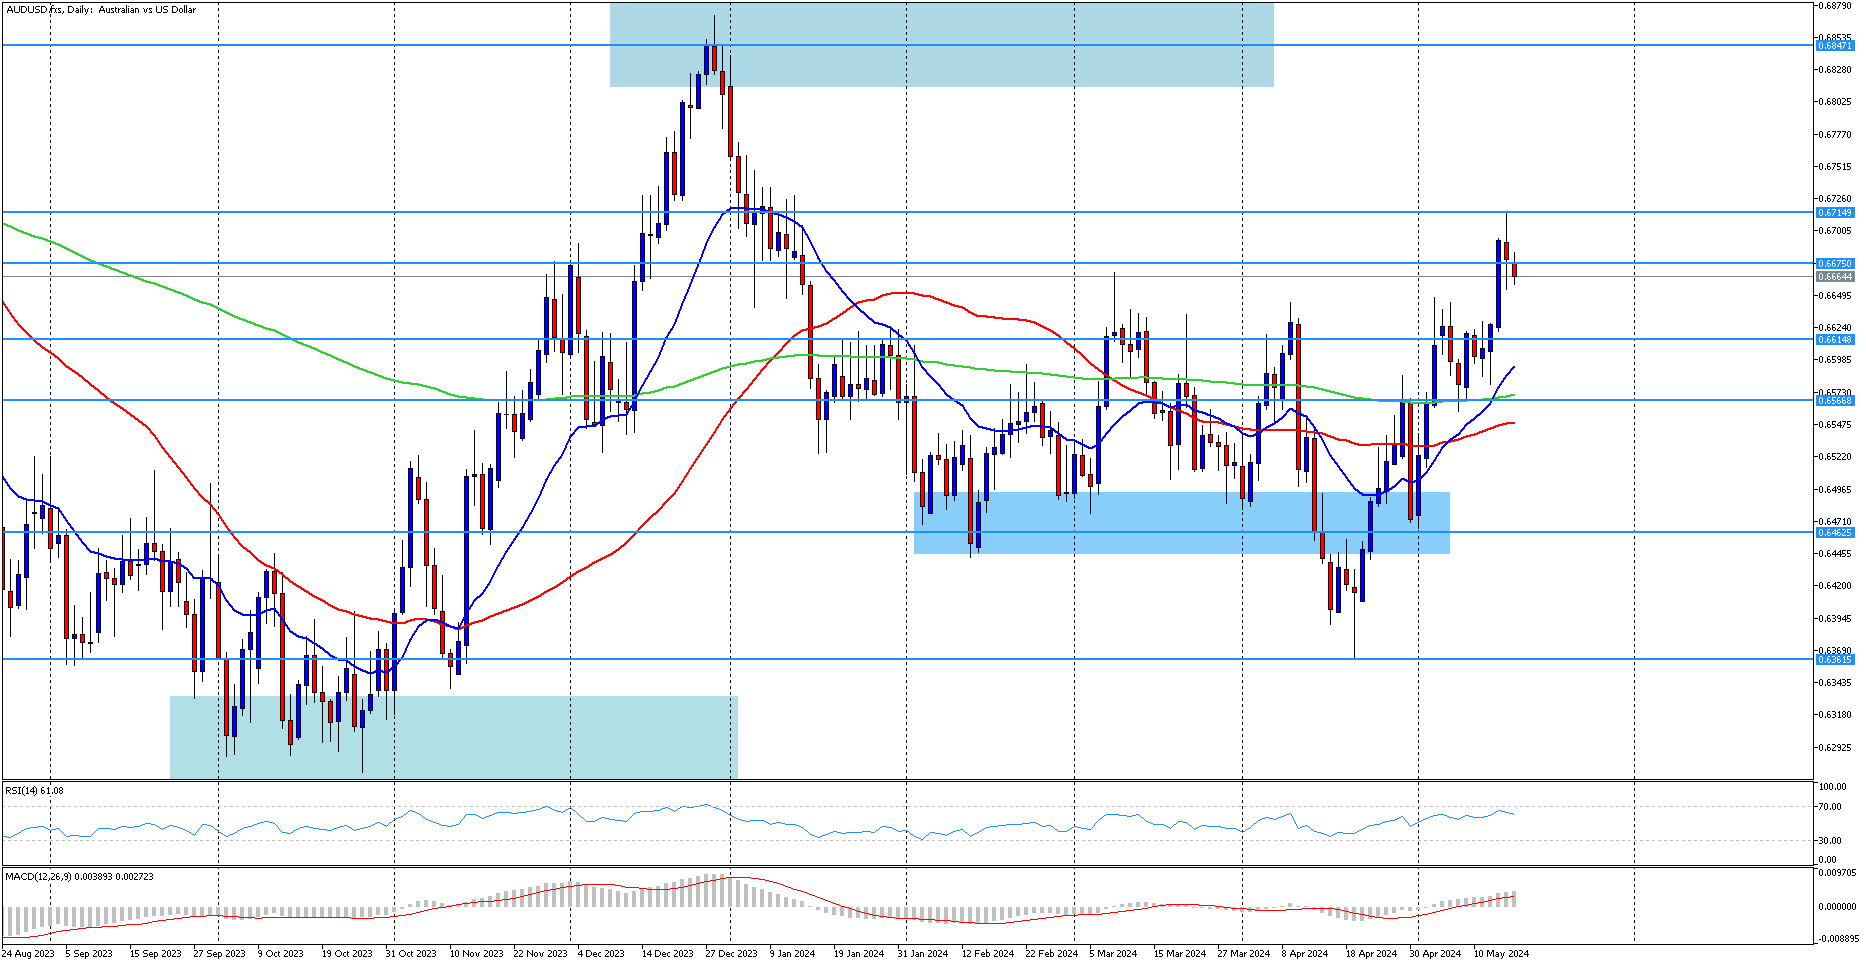Click the current price label 0.66644
Viewport: 1866px width, 965px height.
pos(1835,276)
